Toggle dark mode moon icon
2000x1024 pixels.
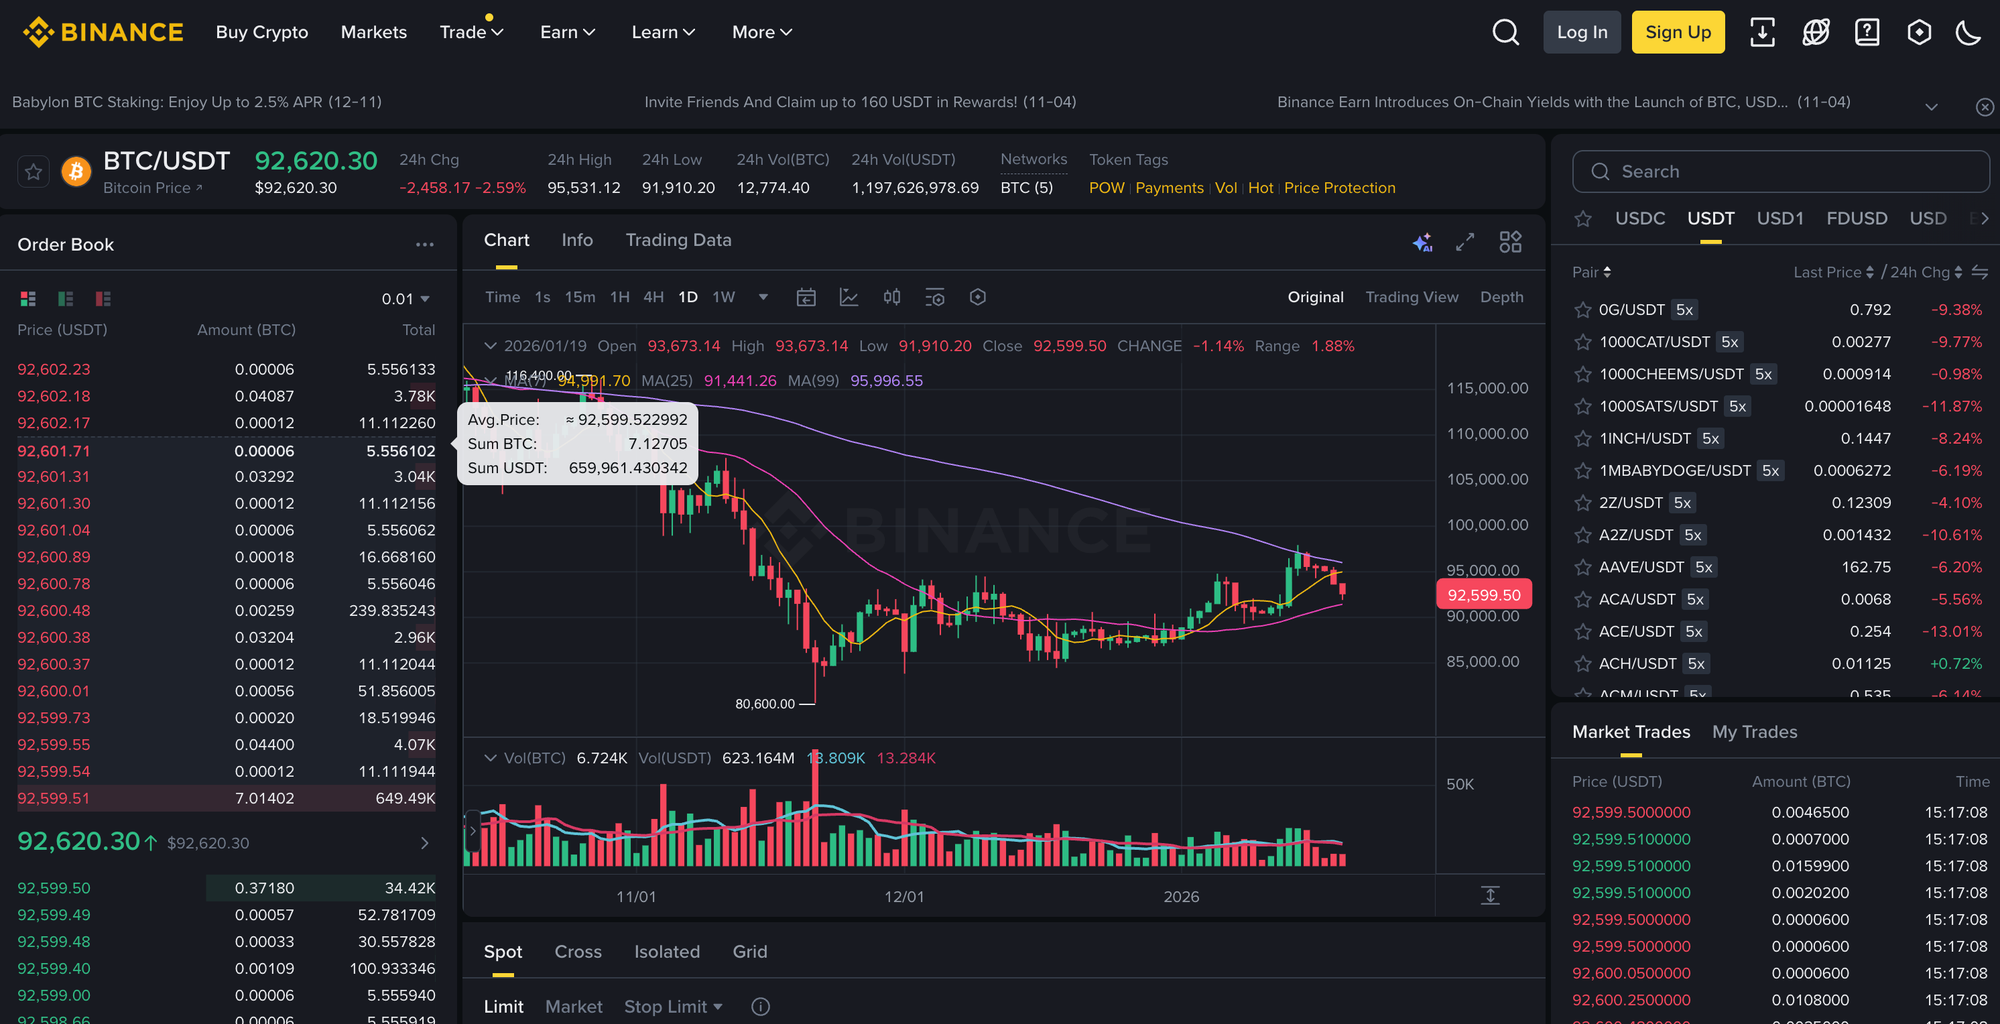pyautogui.click(x=1968, y=33)
